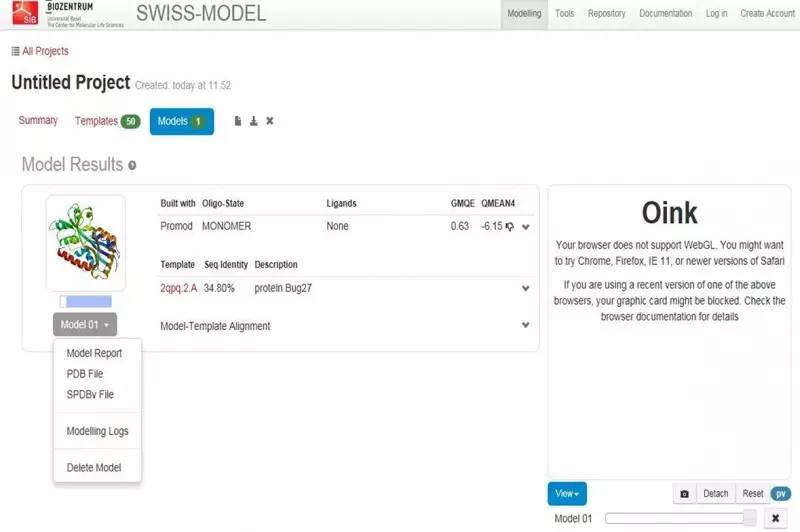The height and width of the screenshot is (532, 800).
Task: Go to All Projects link
Action: 45,51
